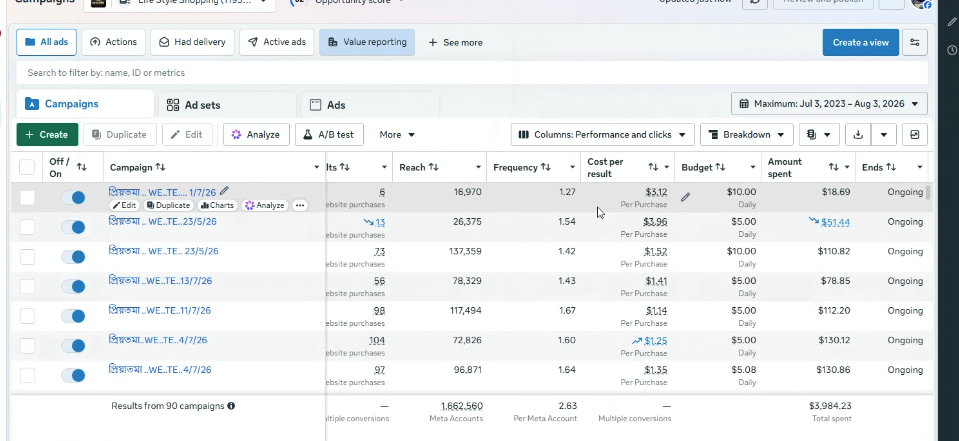Expand the Breakdown dropdown

click(747, 135)
